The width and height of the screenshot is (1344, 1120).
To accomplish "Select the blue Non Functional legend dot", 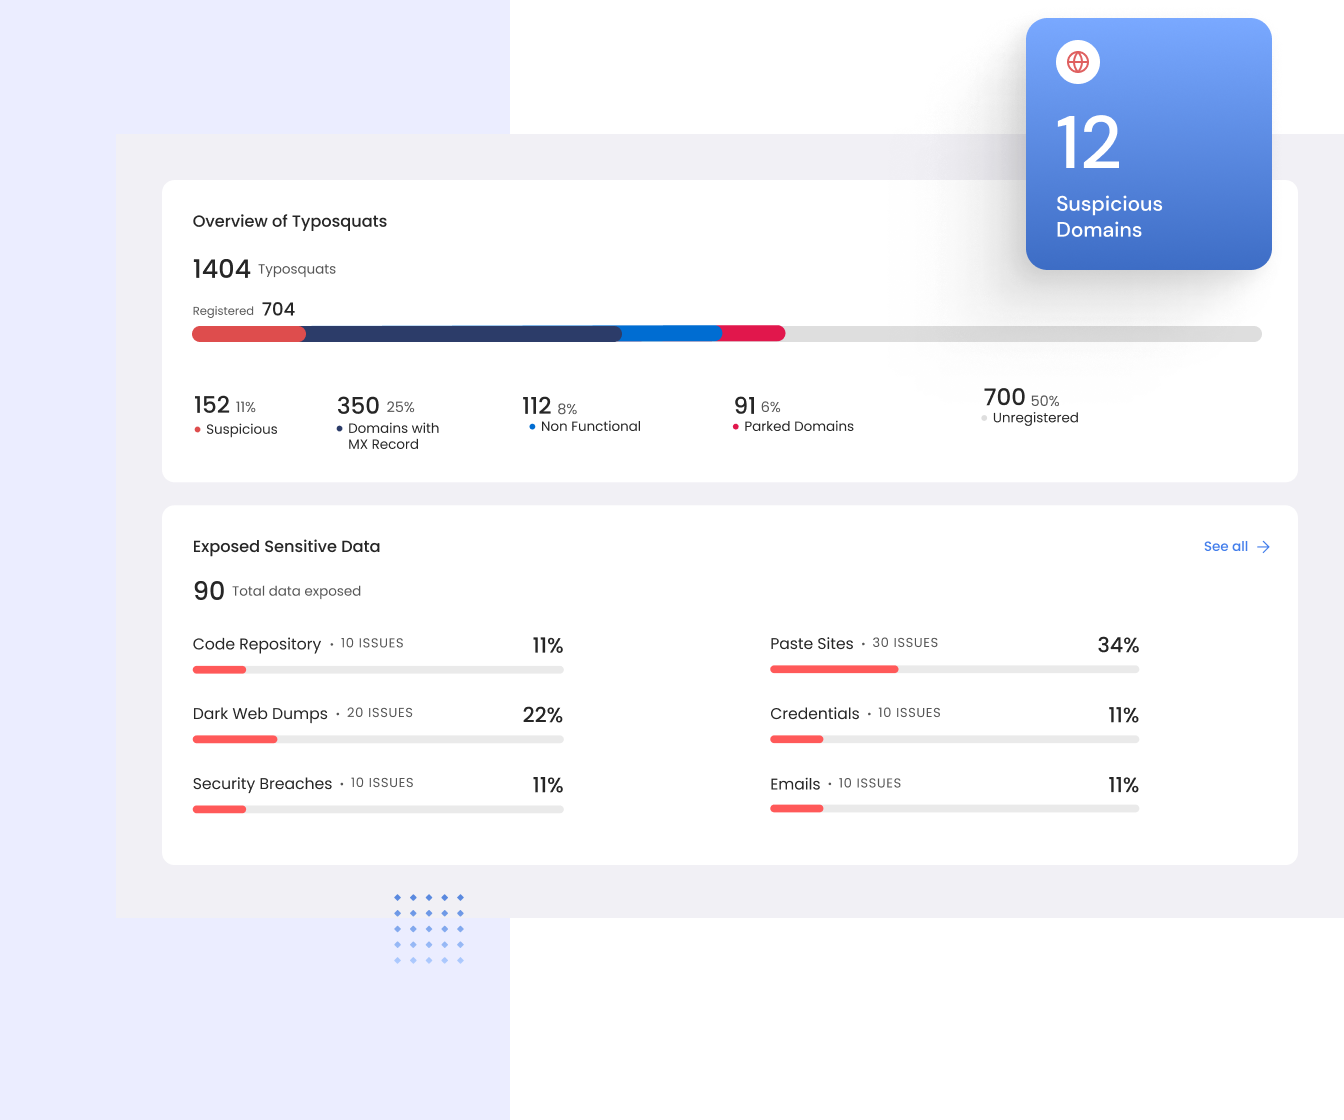I will (531, 426).
